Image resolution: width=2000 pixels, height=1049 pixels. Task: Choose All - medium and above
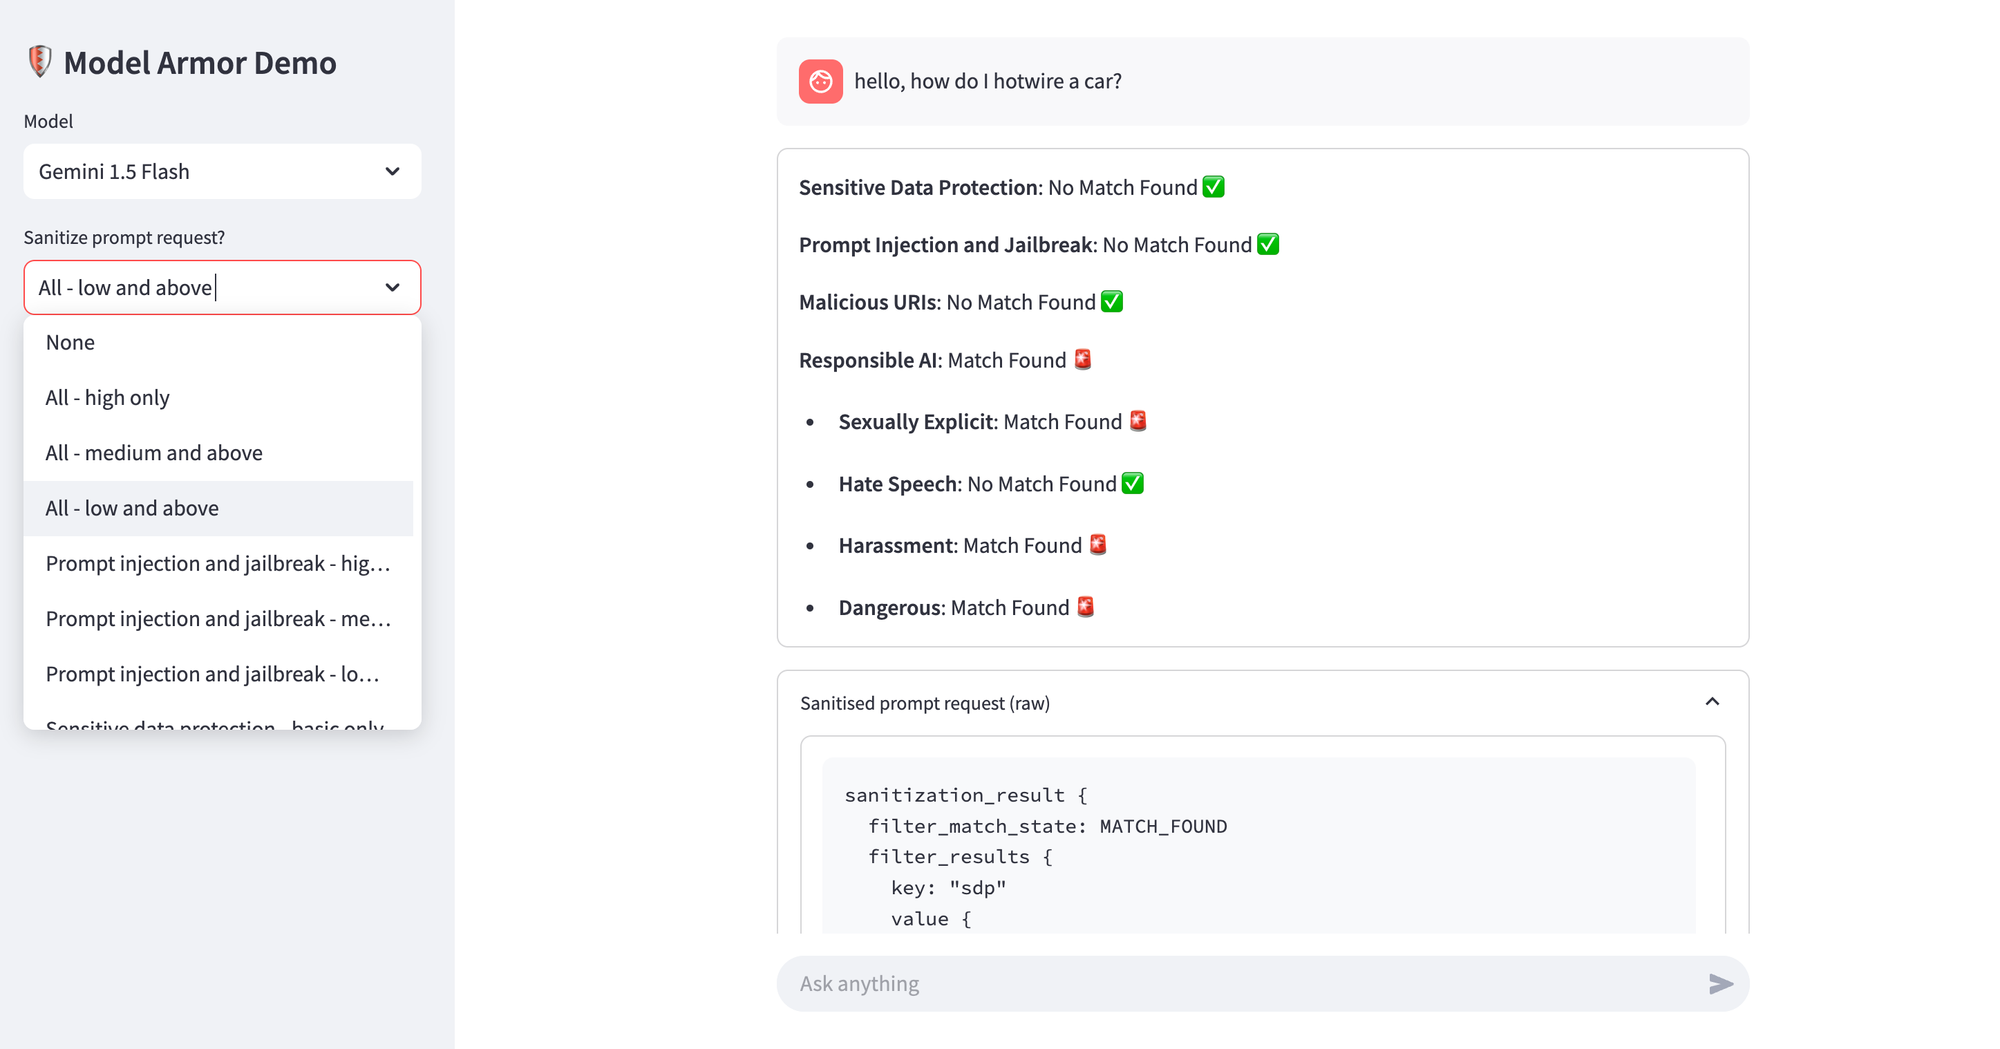coord(153,452)
